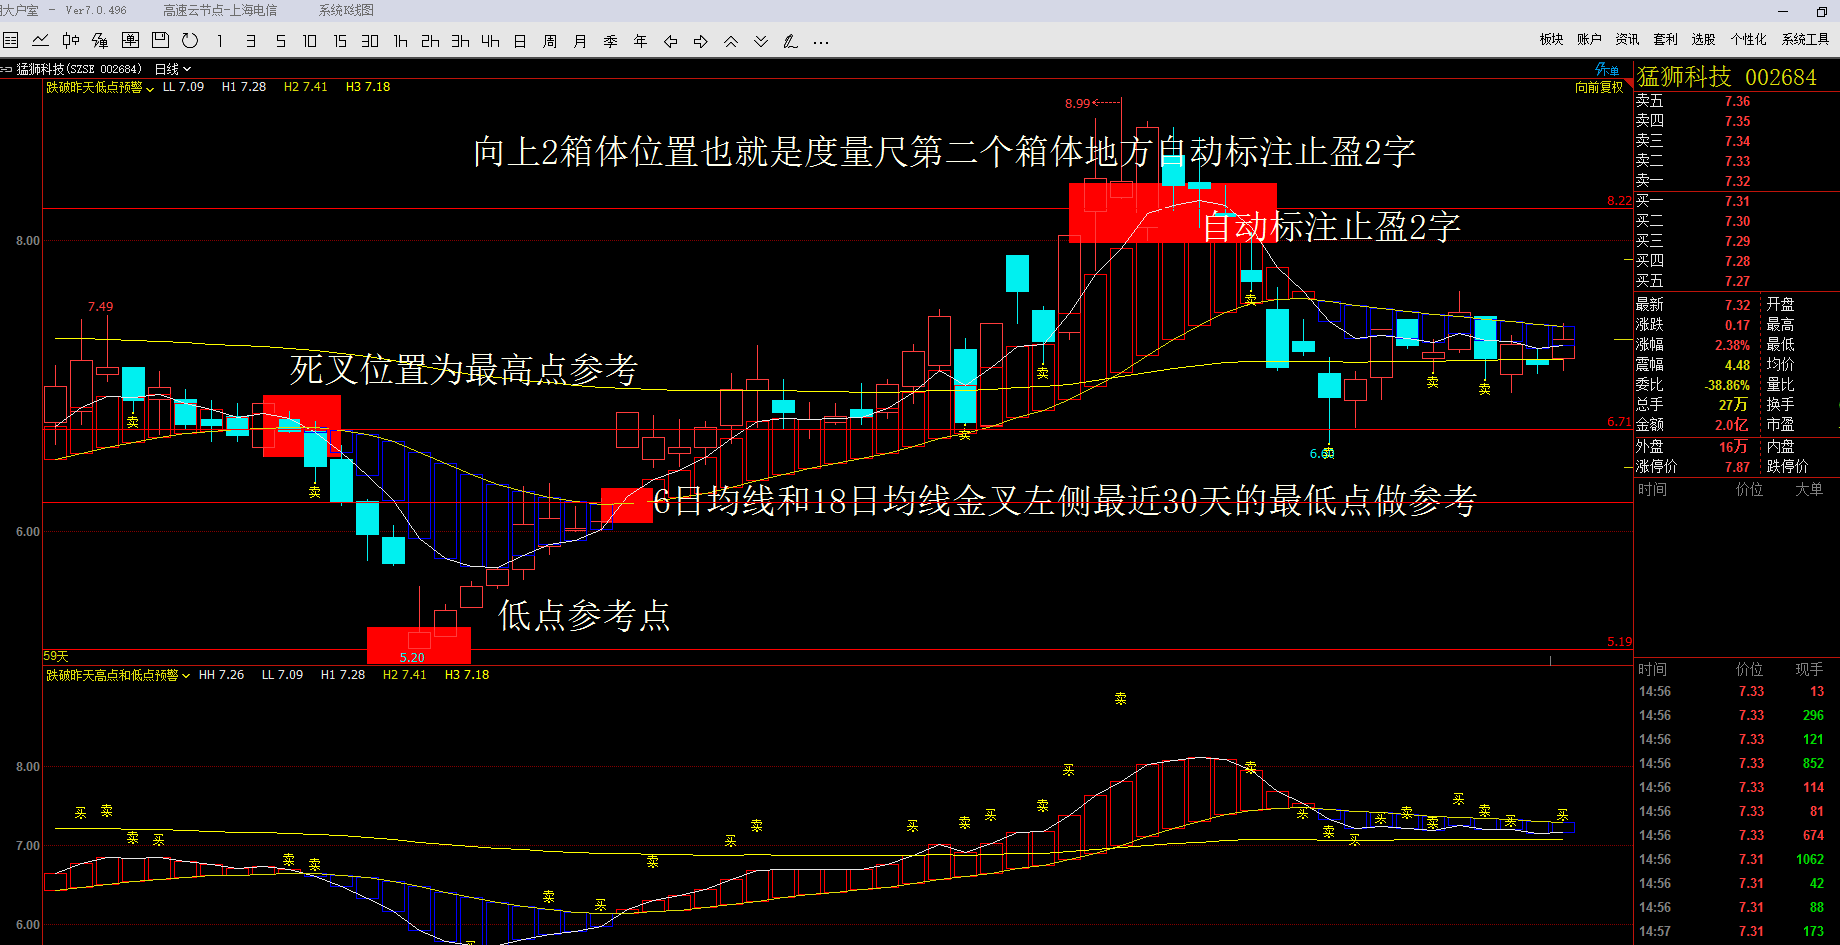This screenshot has width=1840, height=945.
Task: Open the quote list view icon
Action: tap(11, 41)
